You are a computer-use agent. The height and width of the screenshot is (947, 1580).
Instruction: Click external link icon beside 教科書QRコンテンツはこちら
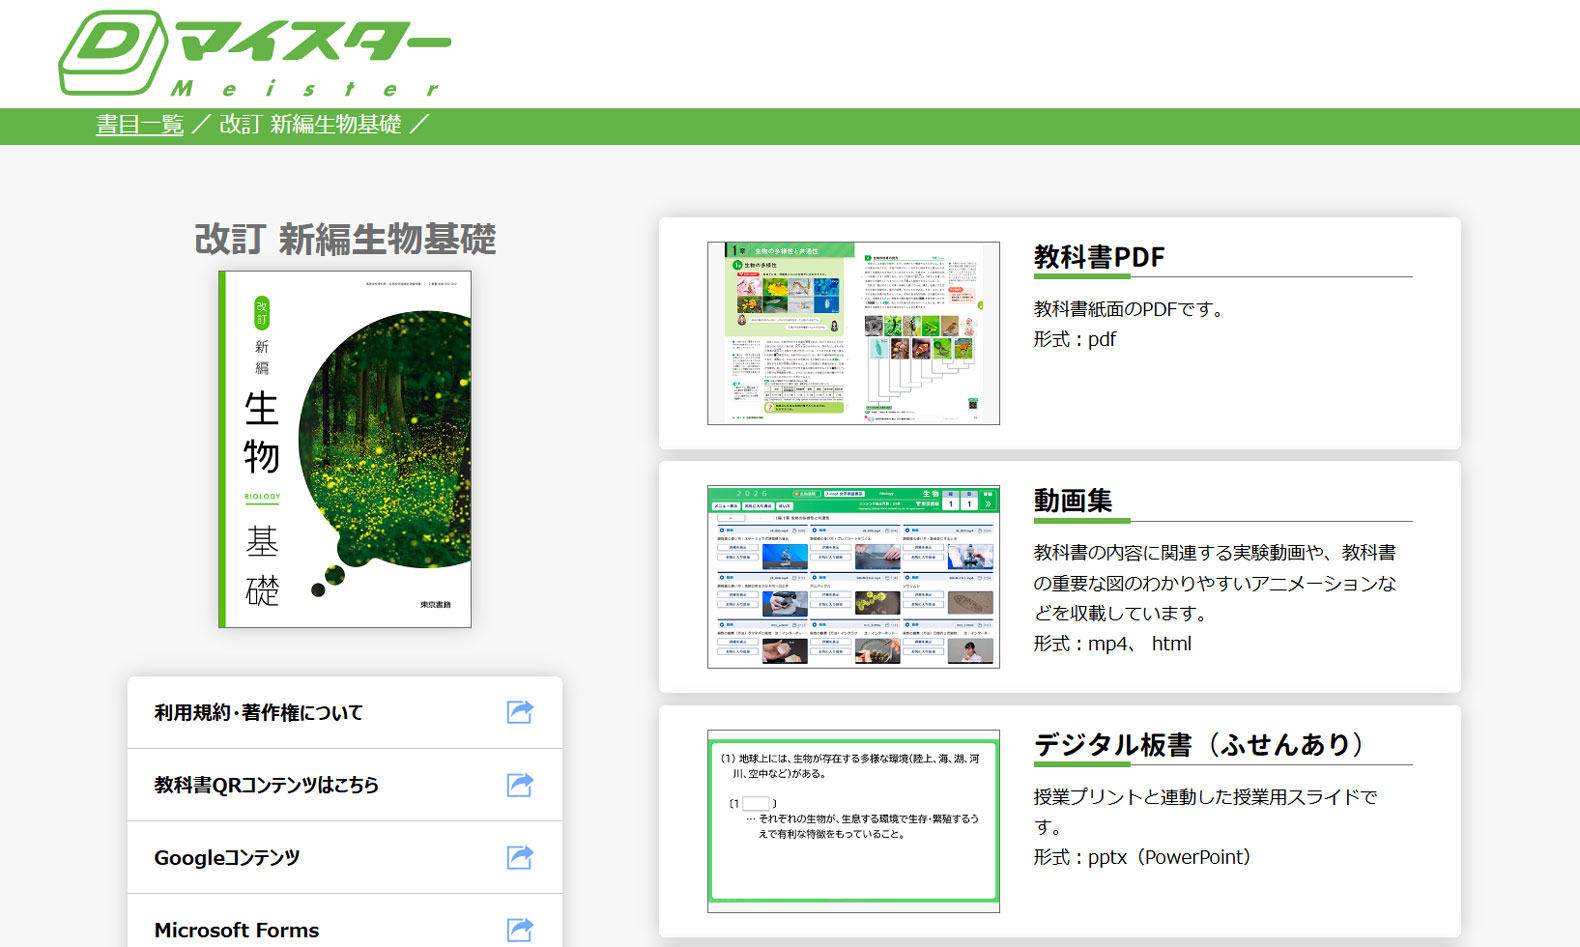[x=520, y=785]
